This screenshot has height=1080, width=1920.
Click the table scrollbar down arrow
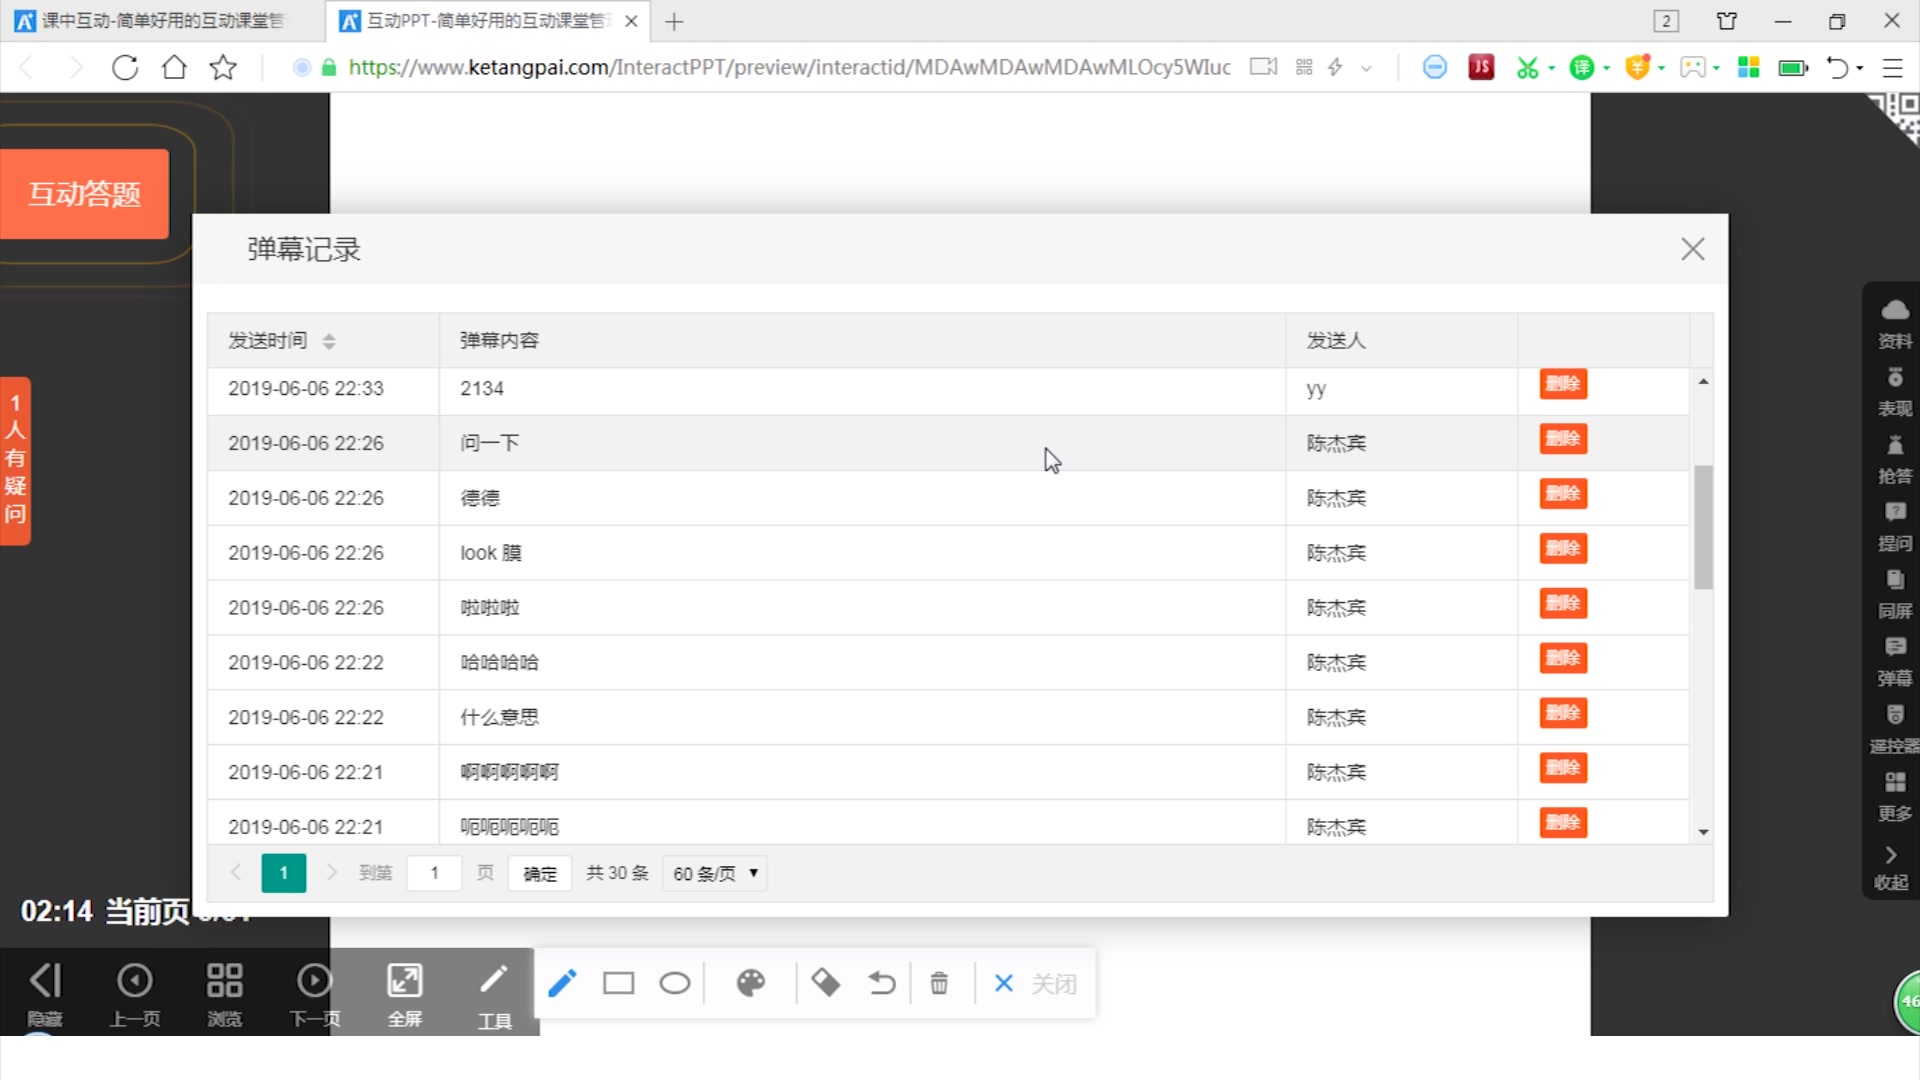[1703, 832]
